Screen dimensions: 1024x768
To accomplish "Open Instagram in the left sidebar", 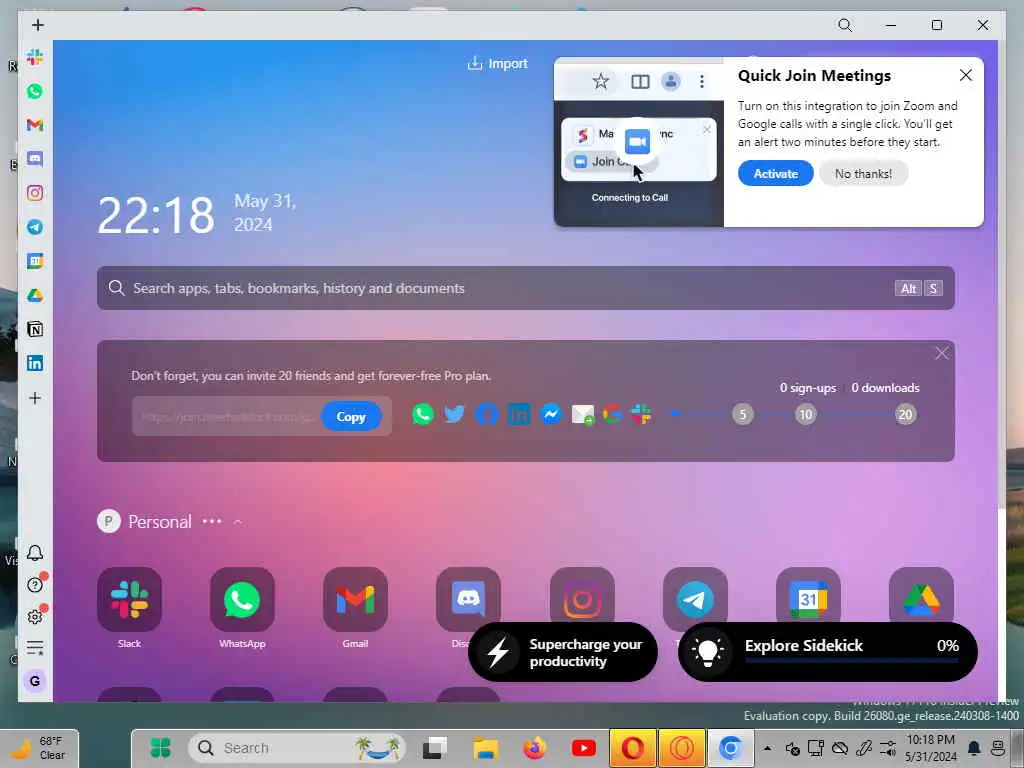I will [35, 193].
